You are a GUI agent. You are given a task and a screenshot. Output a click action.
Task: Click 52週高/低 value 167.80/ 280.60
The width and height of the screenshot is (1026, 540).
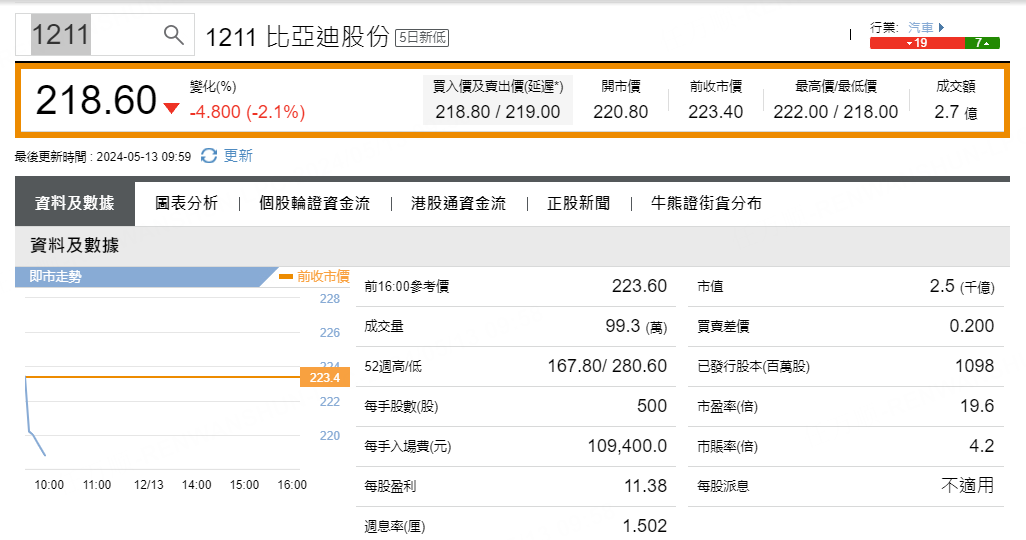point(607,366)
